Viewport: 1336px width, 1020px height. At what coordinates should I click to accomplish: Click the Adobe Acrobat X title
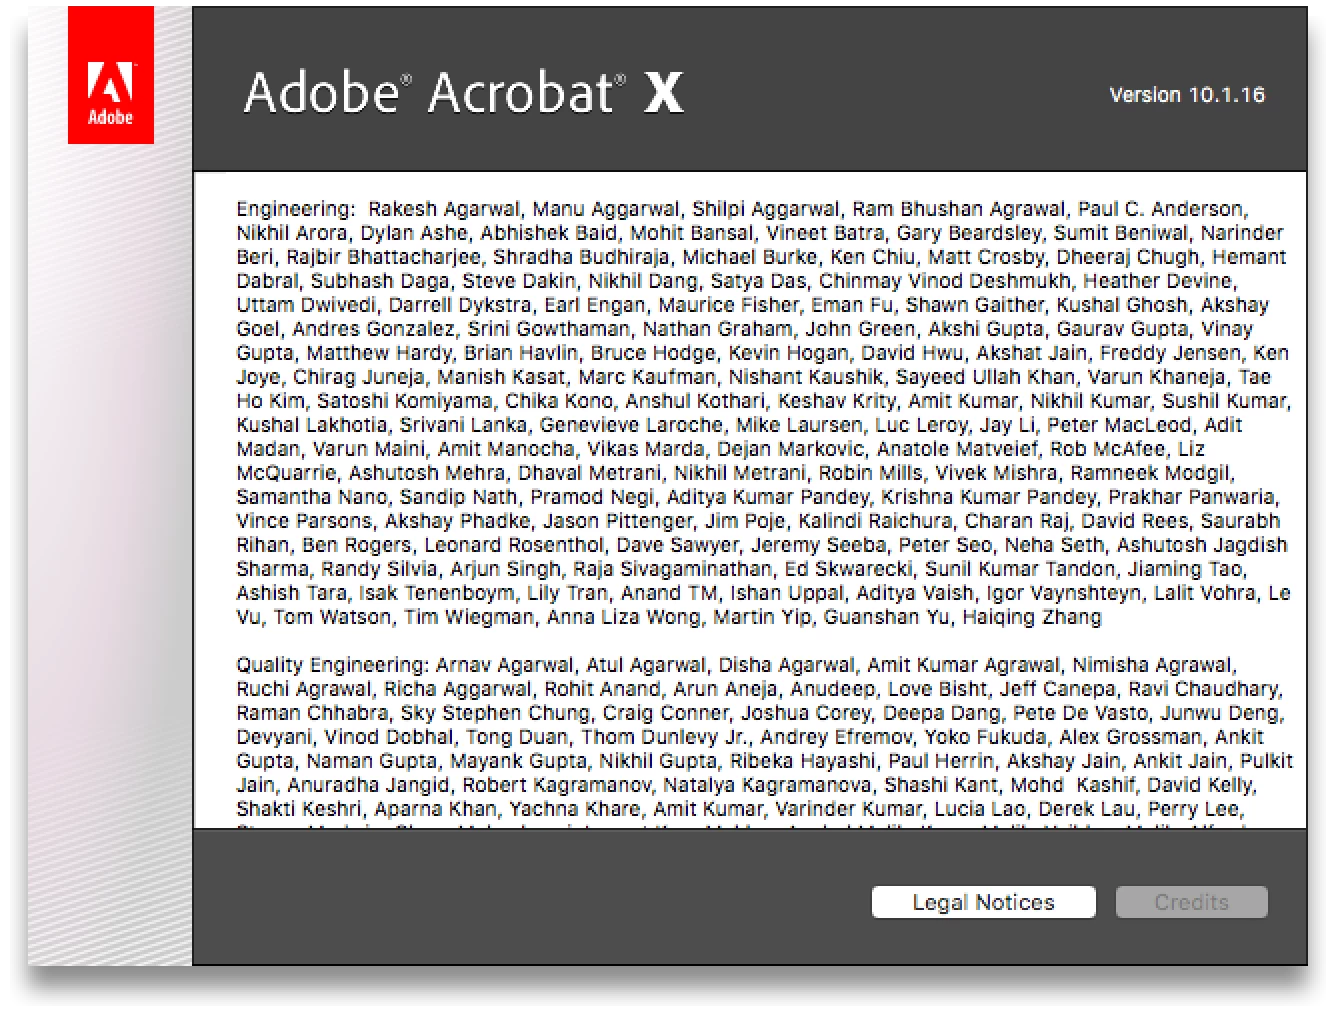(464, 92)
